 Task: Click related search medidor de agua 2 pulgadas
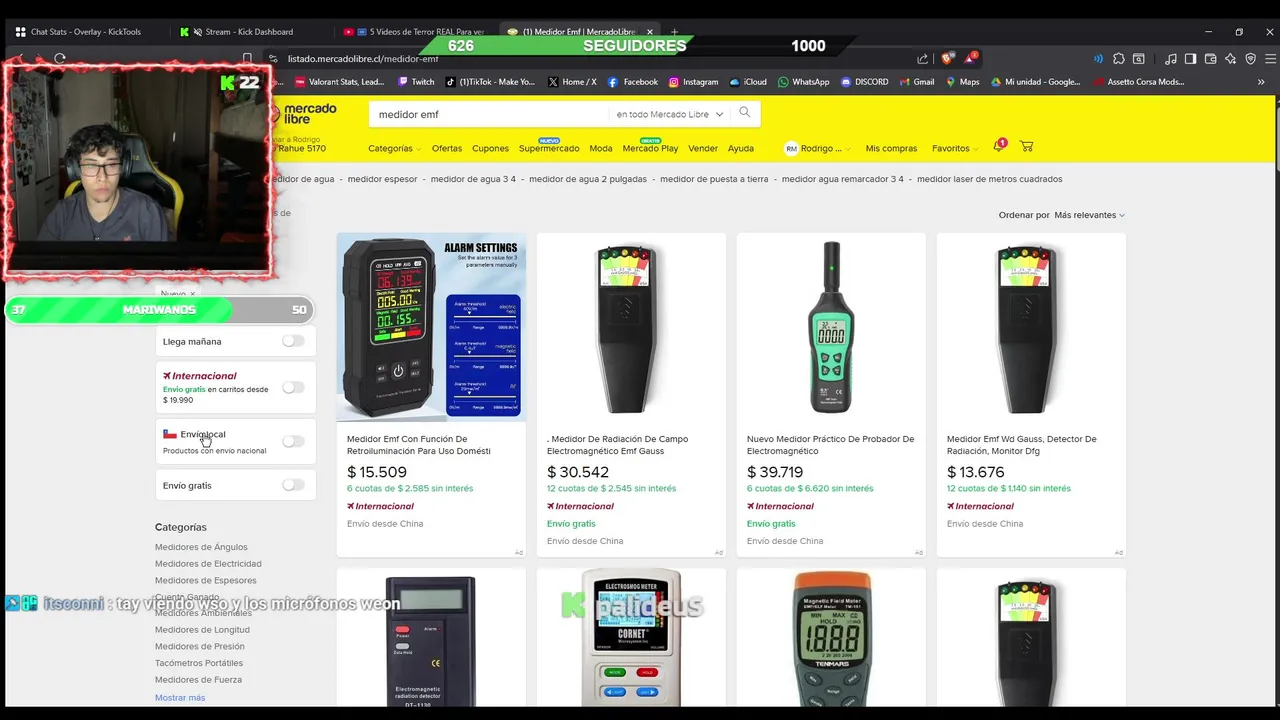click(588, 179)
